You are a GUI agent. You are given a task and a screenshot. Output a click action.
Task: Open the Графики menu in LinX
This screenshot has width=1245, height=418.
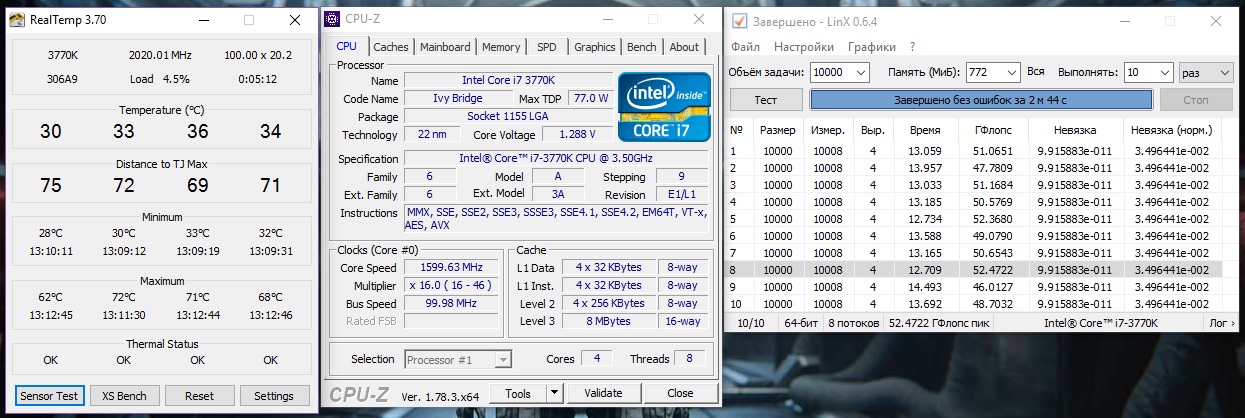coord(872,47)
